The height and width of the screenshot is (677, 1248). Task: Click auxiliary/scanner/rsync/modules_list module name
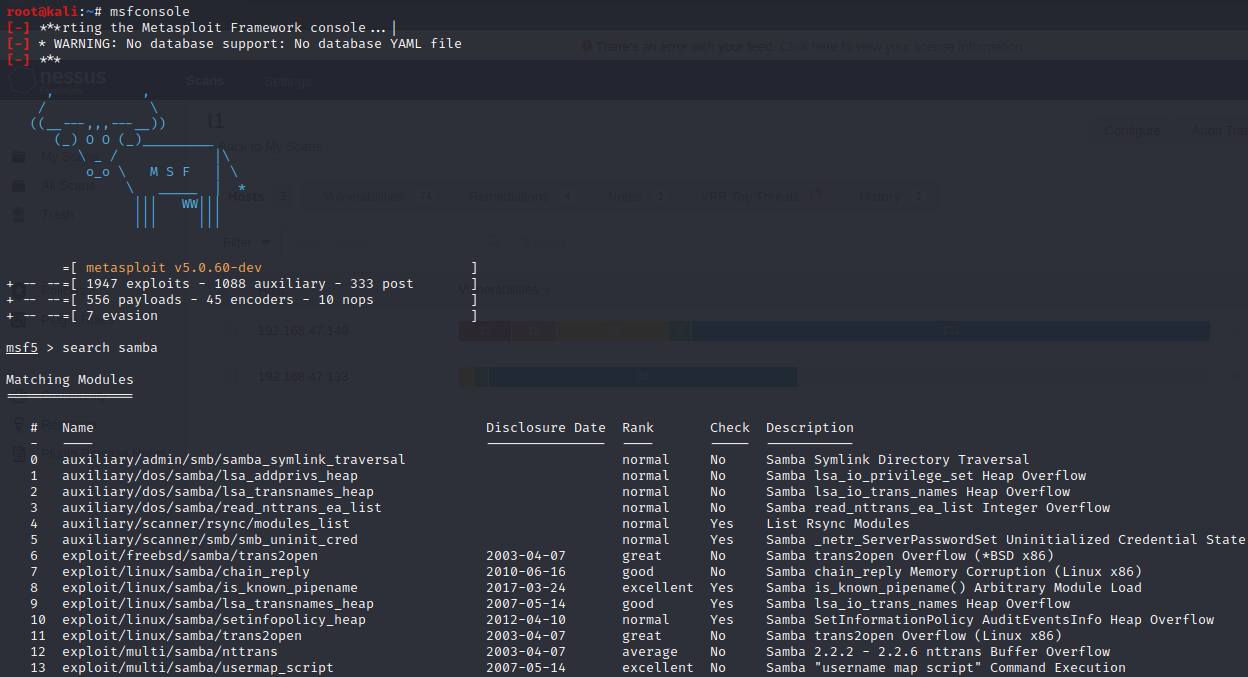[x=206, y=524]
